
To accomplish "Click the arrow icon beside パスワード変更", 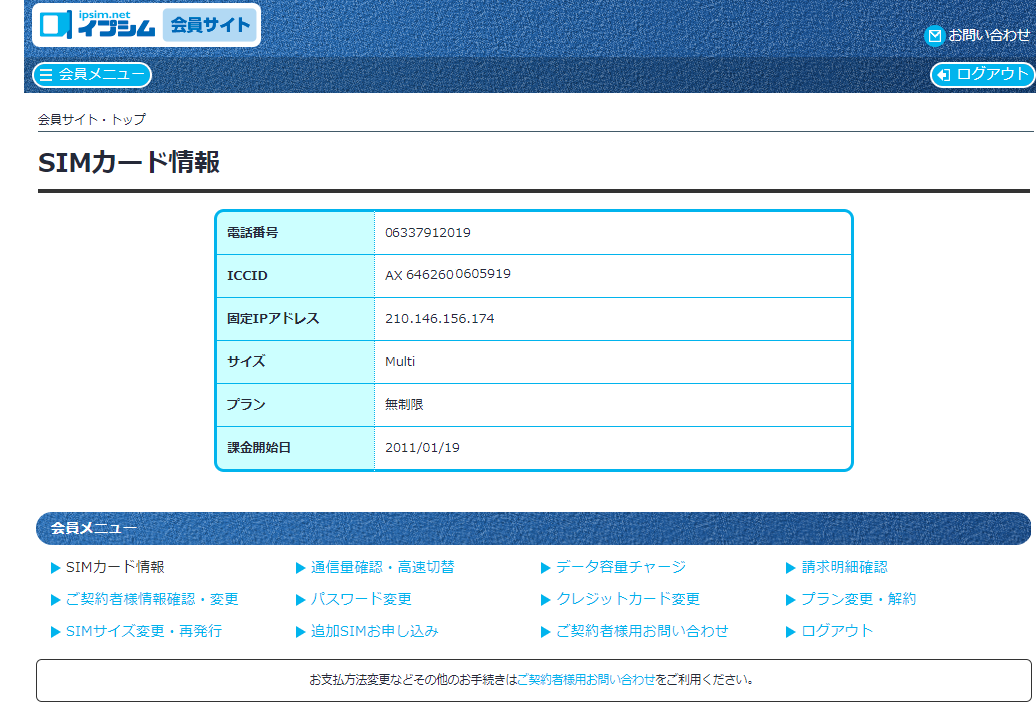I will [301, 600].
